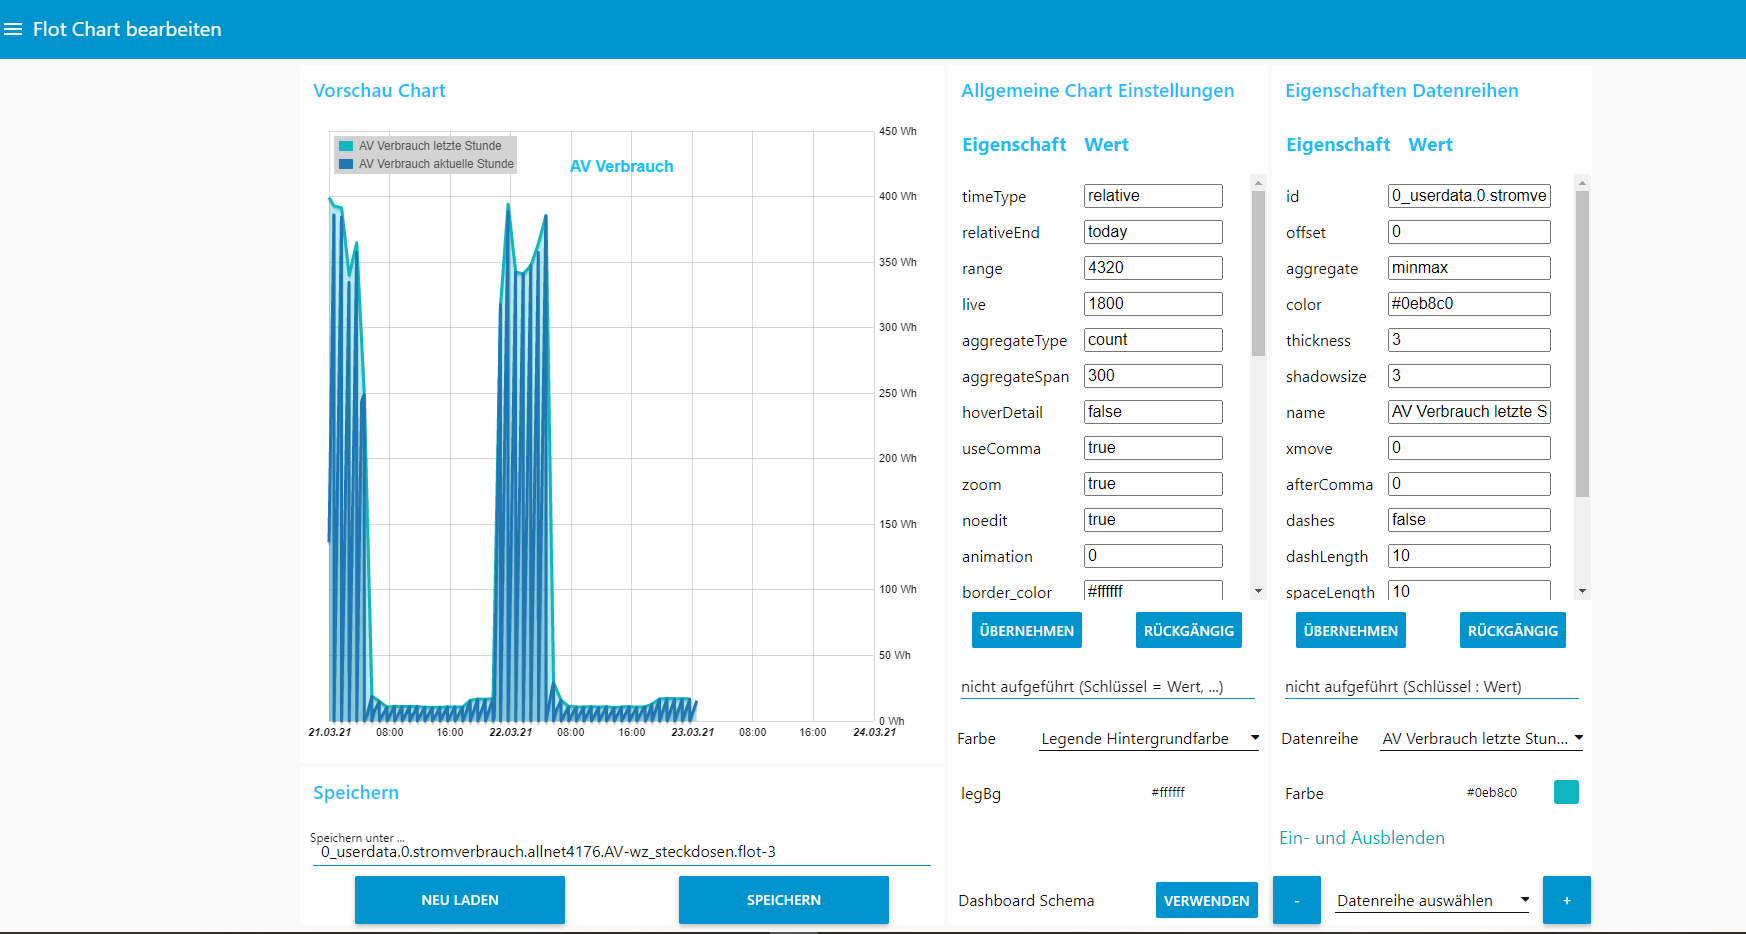Click the Vorschau Chart heading
The height and width of the screenshot is (934, 1746).
click(379, 91)
